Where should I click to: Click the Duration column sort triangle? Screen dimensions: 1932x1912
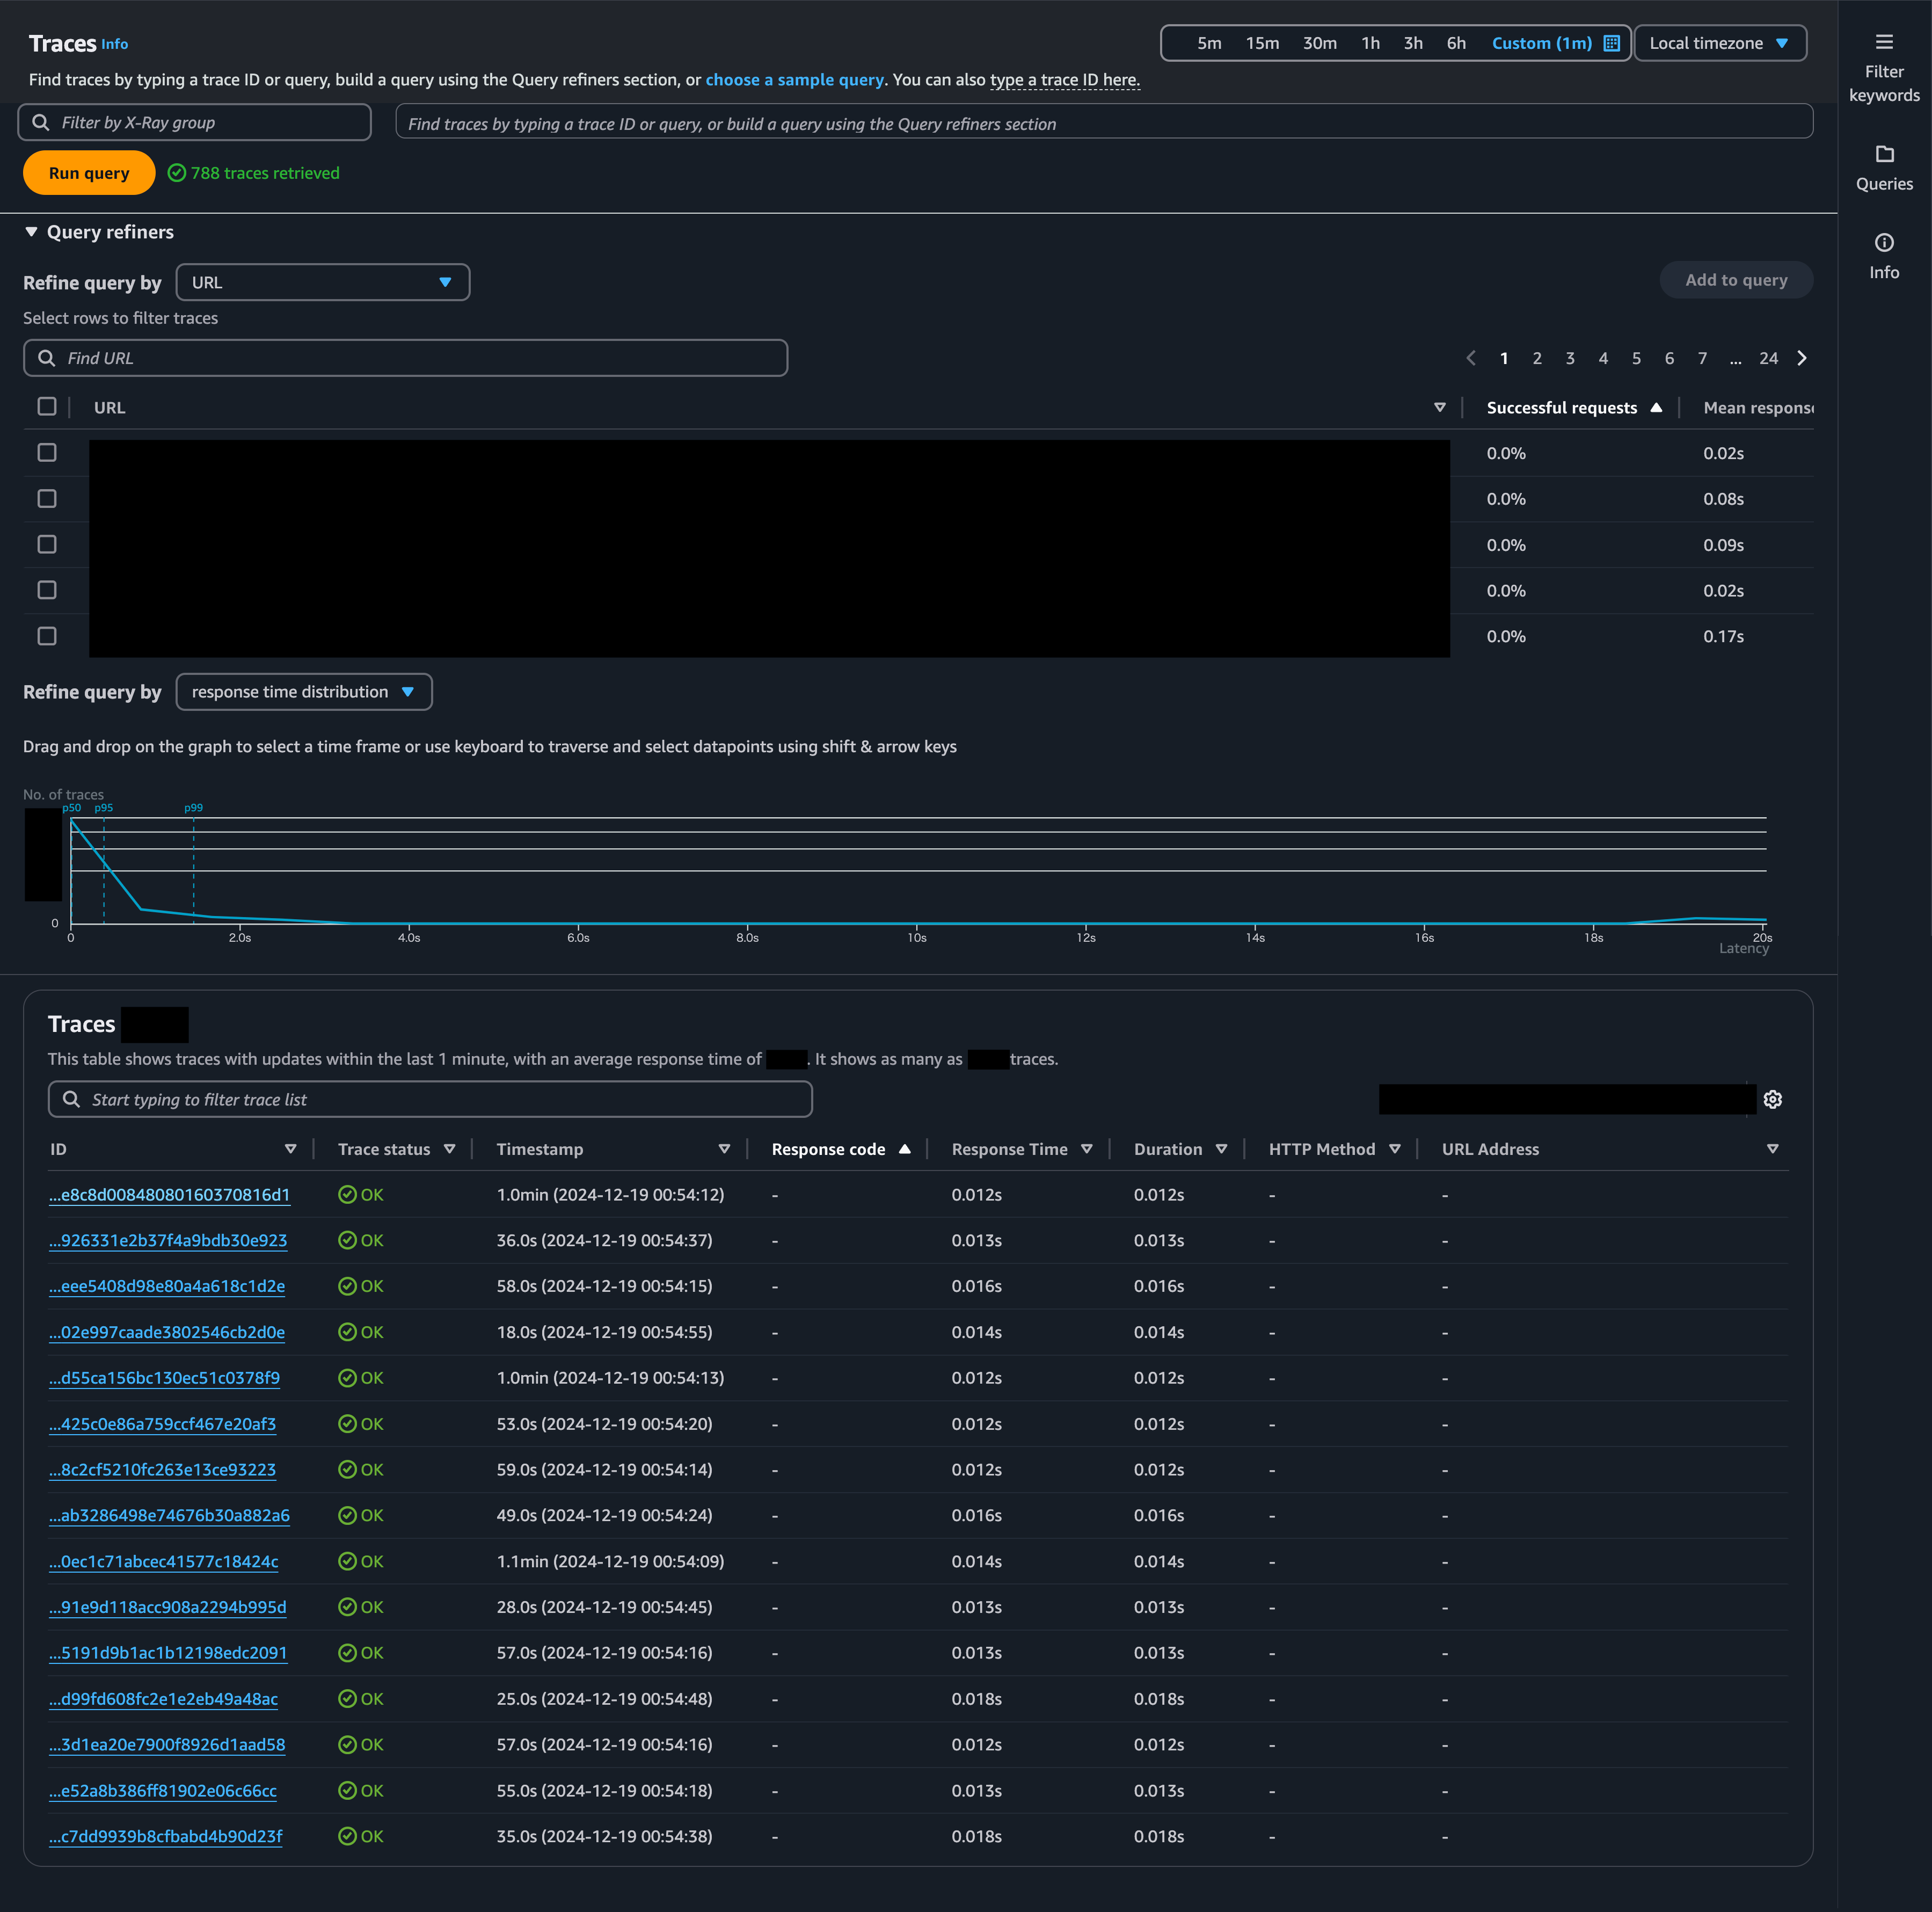pos(1221,1149)
